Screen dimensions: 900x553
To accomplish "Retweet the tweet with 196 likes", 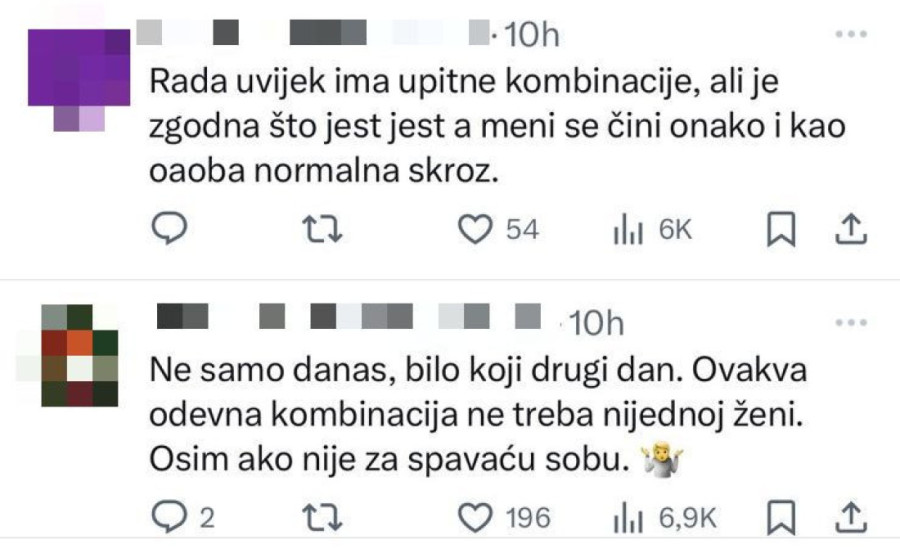I will pyautogui.click(x=322, y=517).
